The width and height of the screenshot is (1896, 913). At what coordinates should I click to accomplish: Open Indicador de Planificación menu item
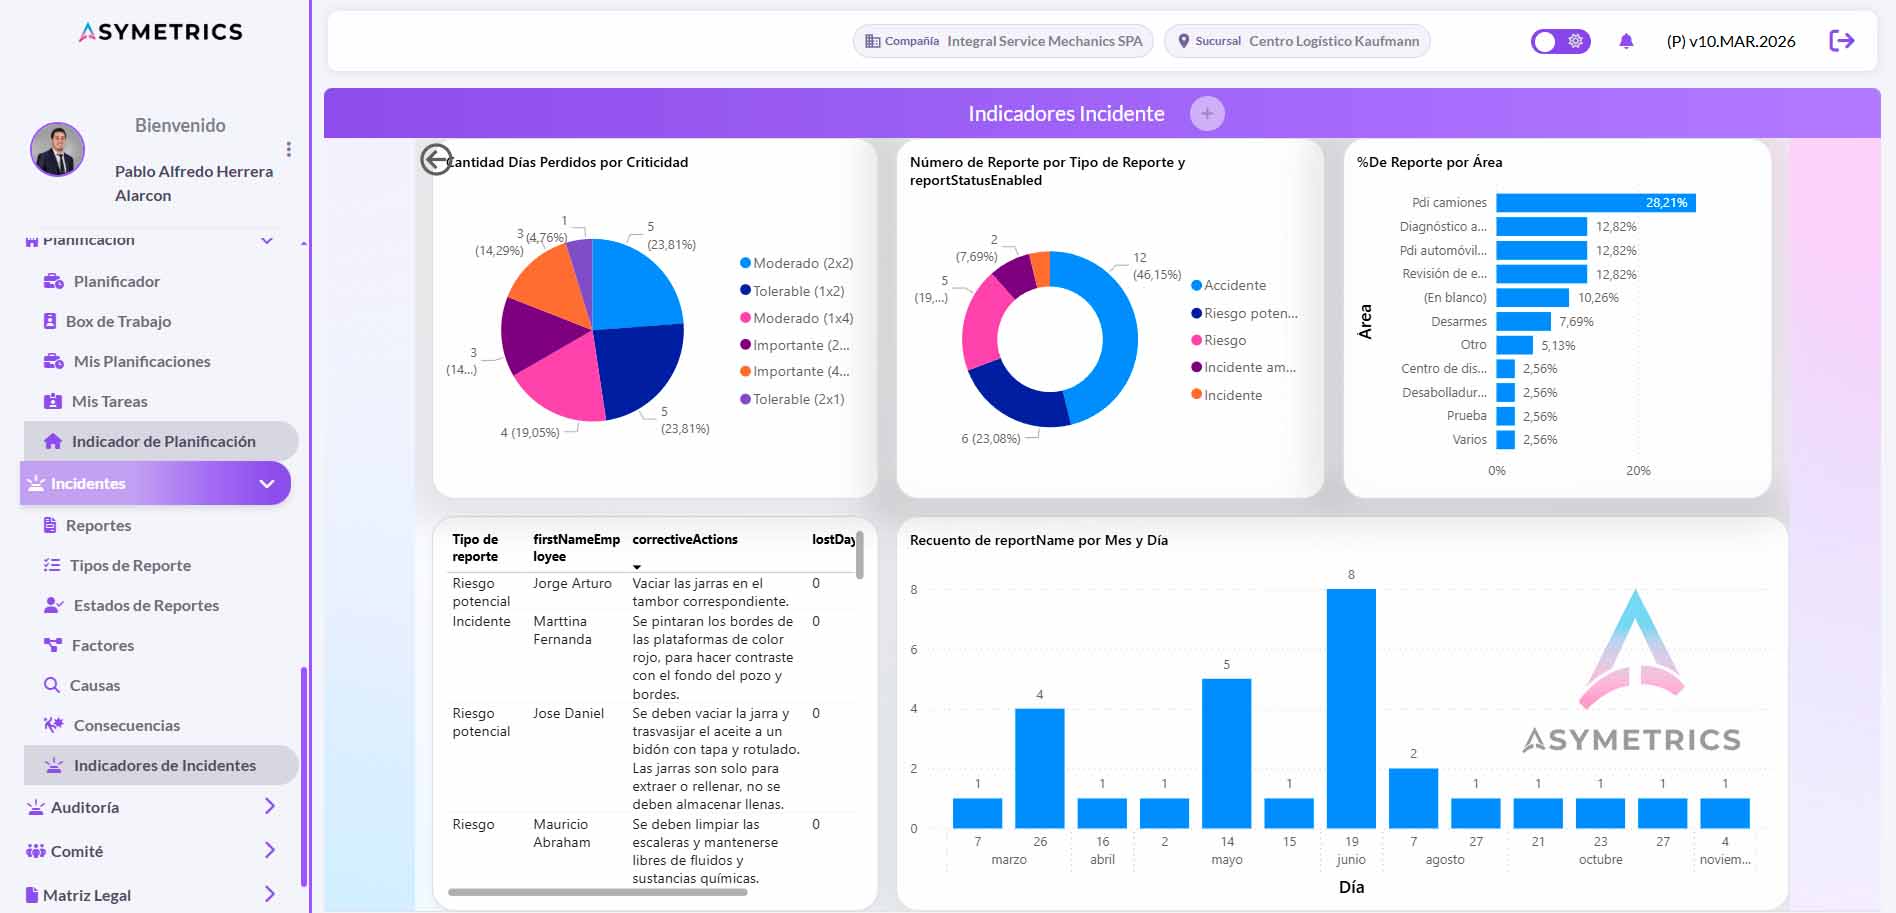pos(161,441)
